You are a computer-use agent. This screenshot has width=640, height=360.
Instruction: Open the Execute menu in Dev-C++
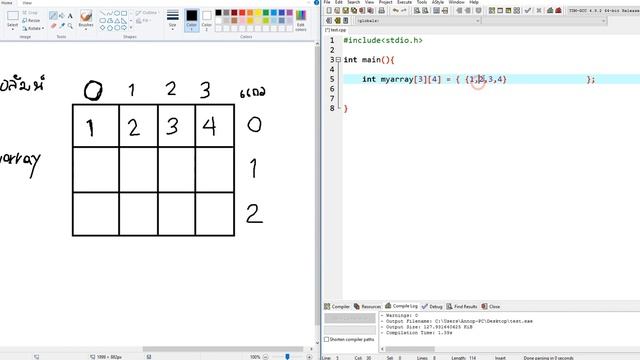click(404, 2)
